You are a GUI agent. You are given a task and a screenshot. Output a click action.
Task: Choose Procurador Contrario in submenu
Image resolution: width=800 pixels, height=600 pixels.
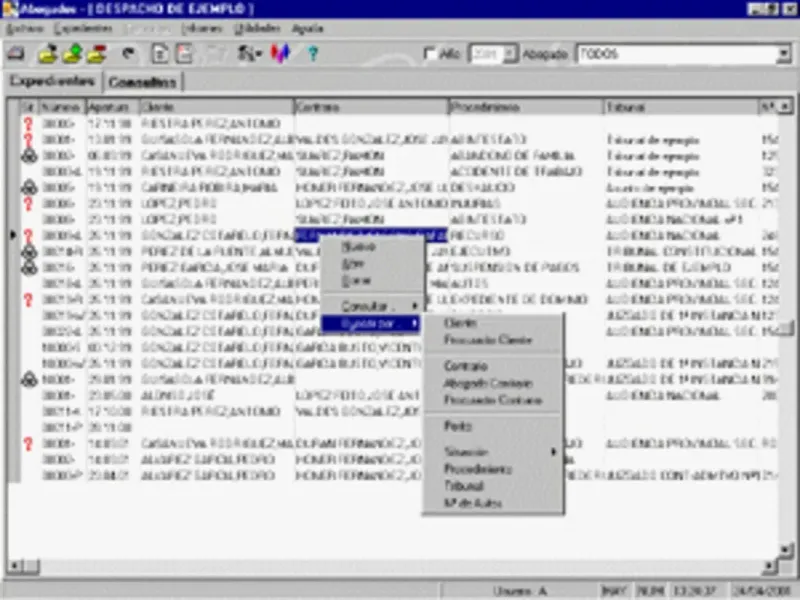tap(492, 399)
